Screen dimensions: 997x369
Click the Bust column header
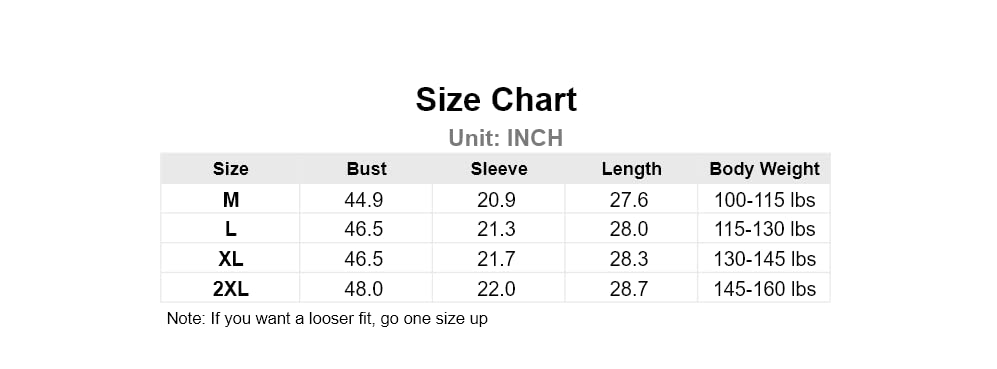tap(366, 169)
